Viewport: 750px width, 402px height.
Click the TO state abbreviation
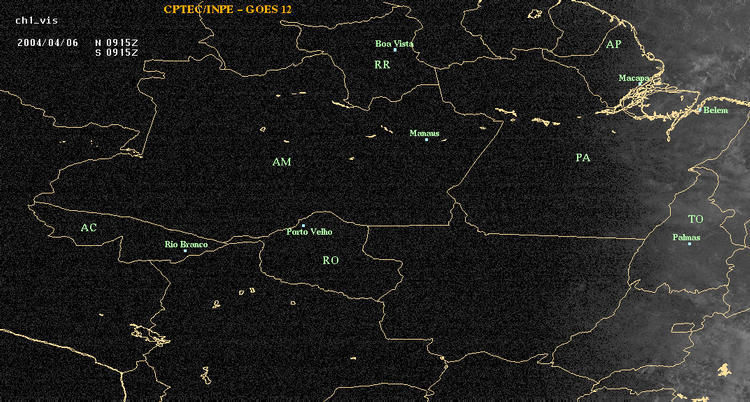695,219
